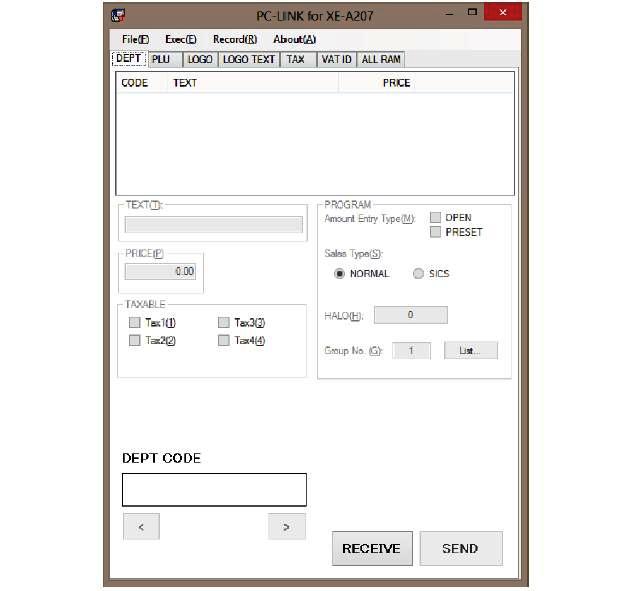Click the DEPT CODE input box

coord(214,490)
